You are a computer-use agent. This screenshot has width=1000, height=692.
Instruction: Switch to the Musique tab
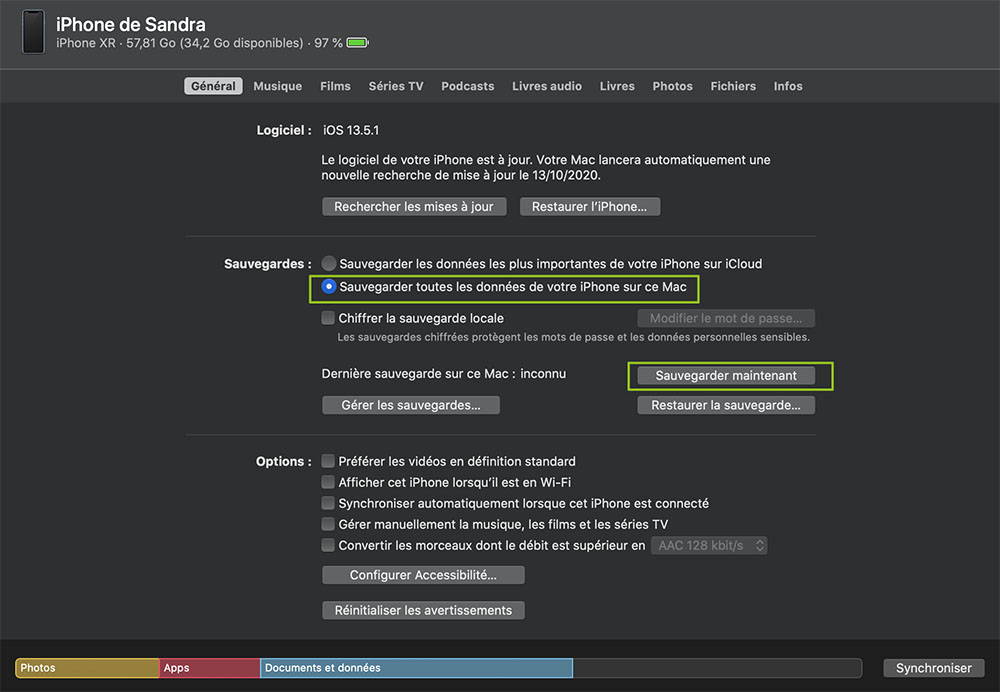pos(277,86)
